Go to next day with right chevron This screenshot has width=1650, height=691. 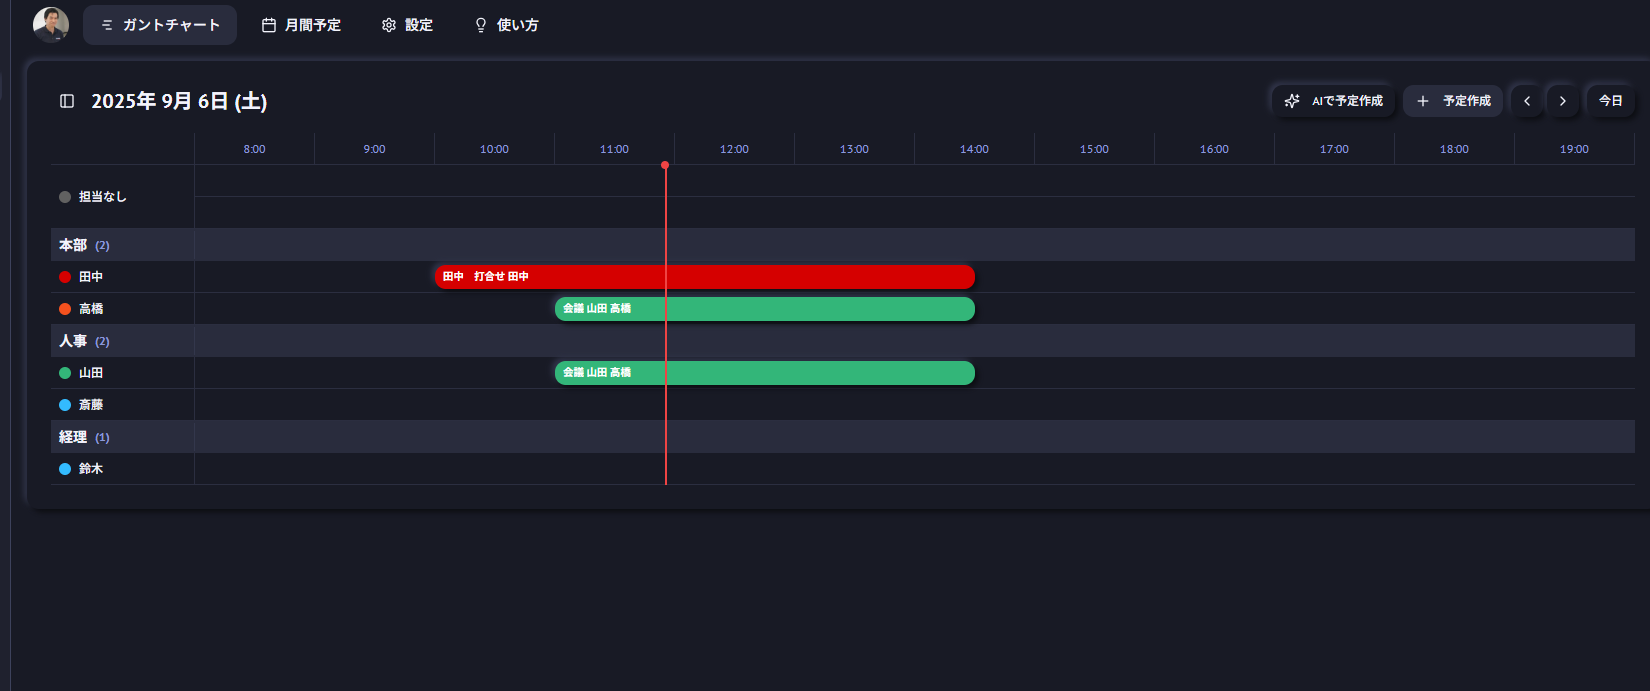(1563, 101)
